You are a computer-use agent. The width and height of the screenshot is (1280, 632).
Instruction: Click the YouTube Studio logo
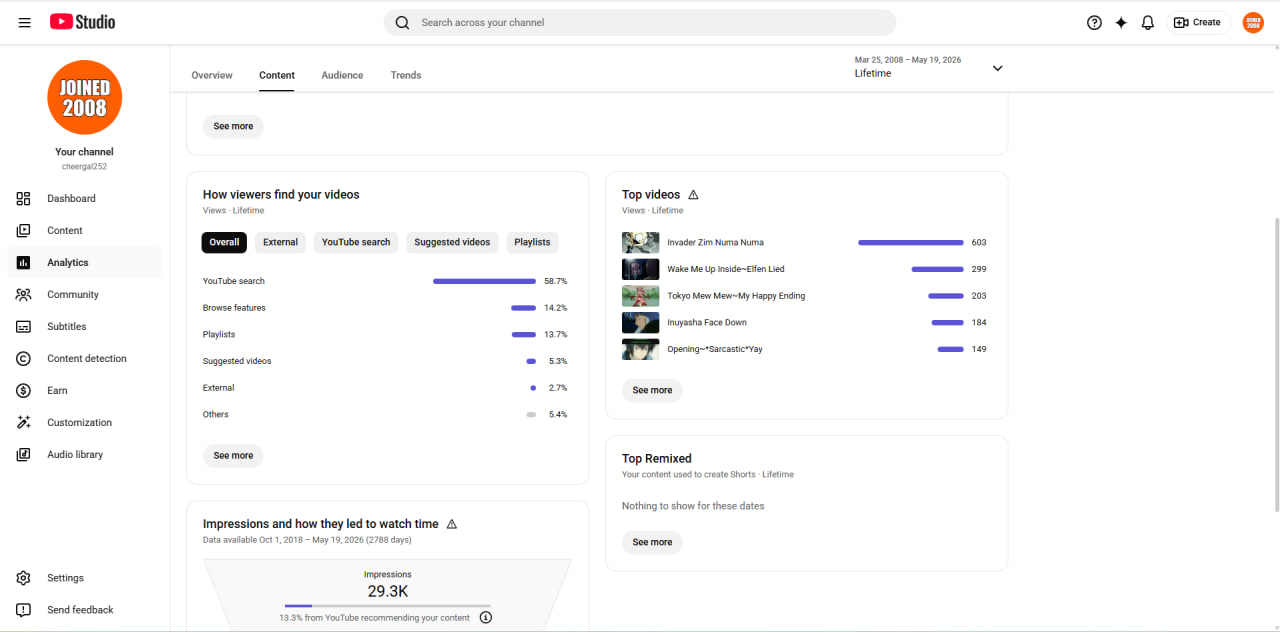click(82, 22)
